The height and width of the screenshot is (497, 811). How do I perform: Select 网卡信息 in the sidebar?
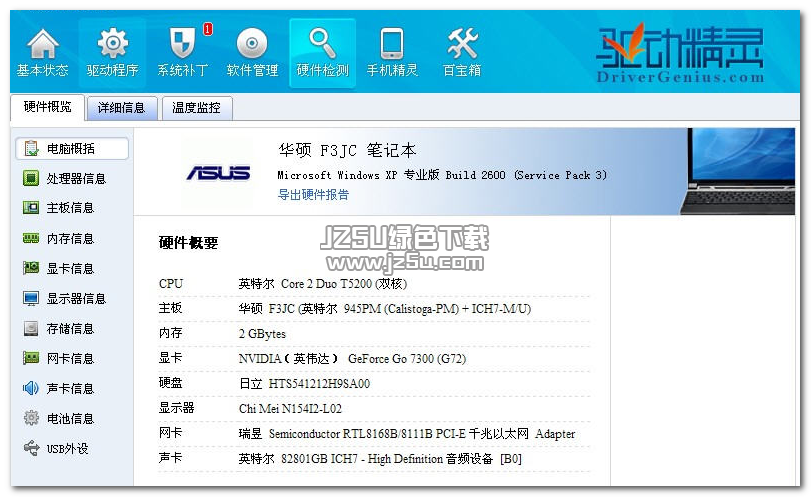pyautogui.click(x=72, y=358)
